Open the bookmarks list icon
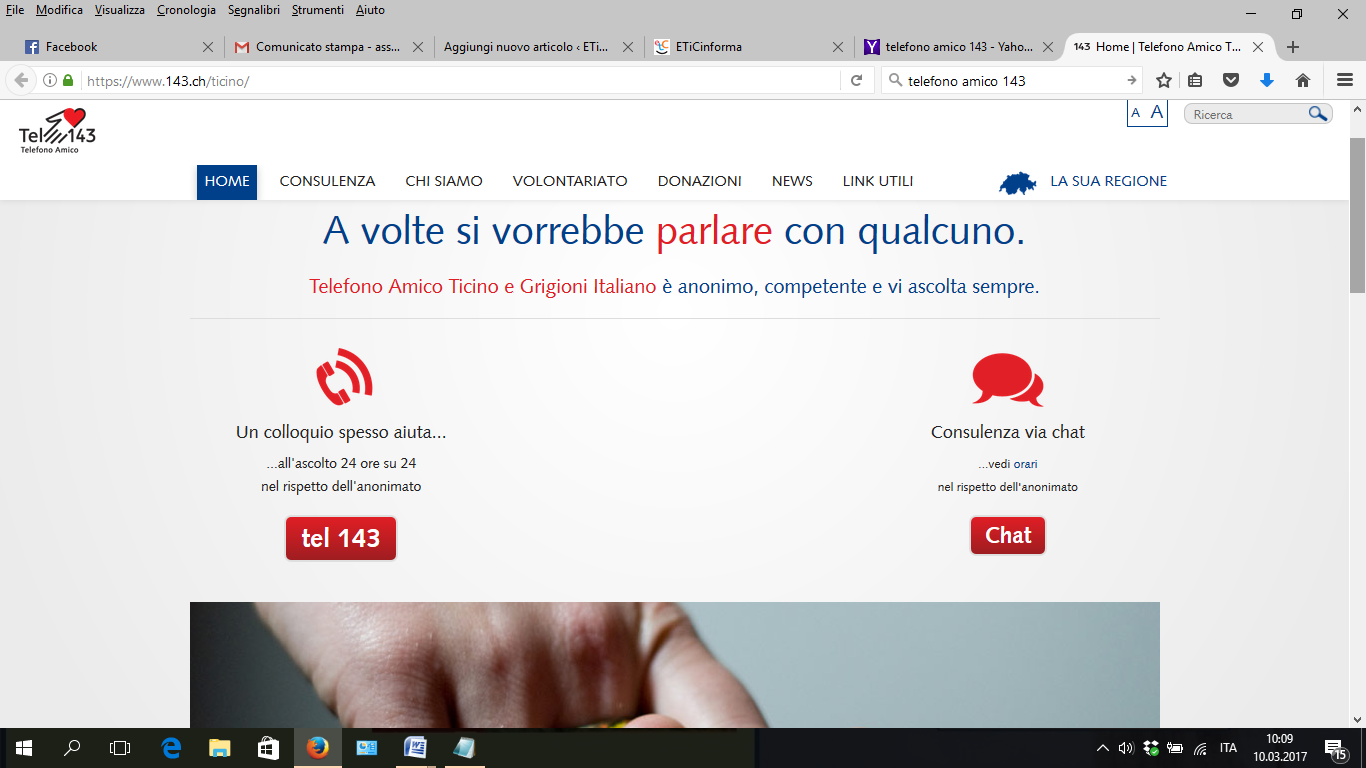The width and height of the screenshot is (1366, 768). (x=1195, y=81)
